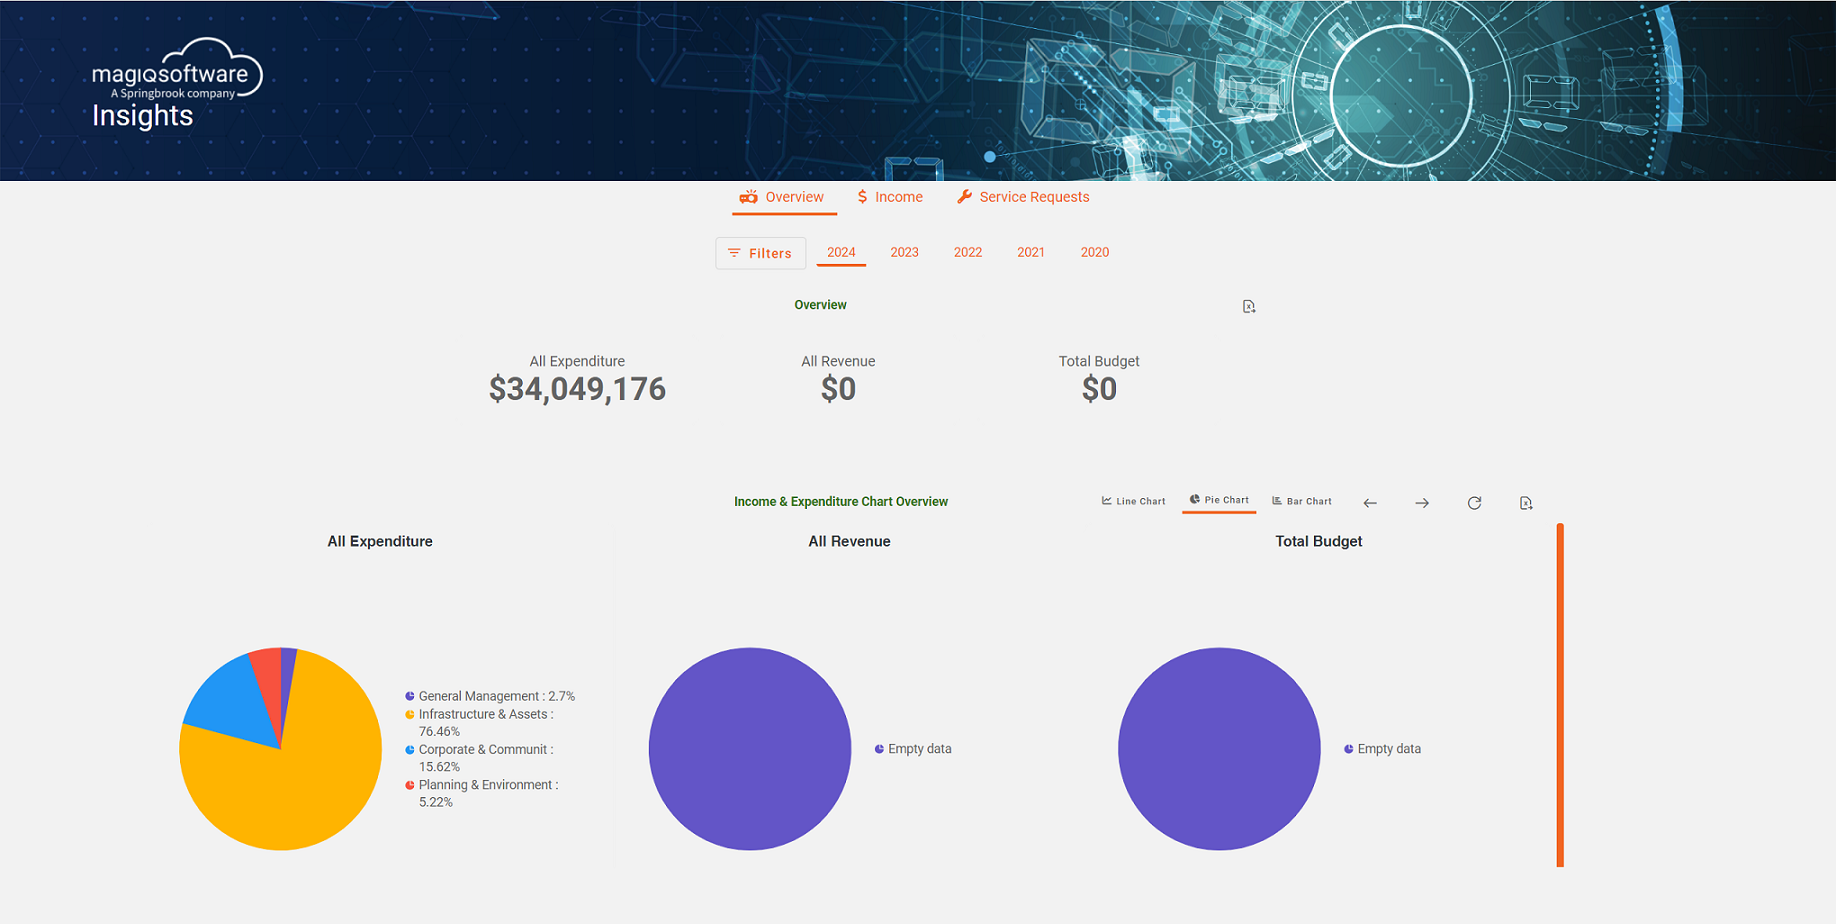This screenshot has height=924, width=1836.
Task: Switch to the Service Requests tab
Action: [1022, 197]
